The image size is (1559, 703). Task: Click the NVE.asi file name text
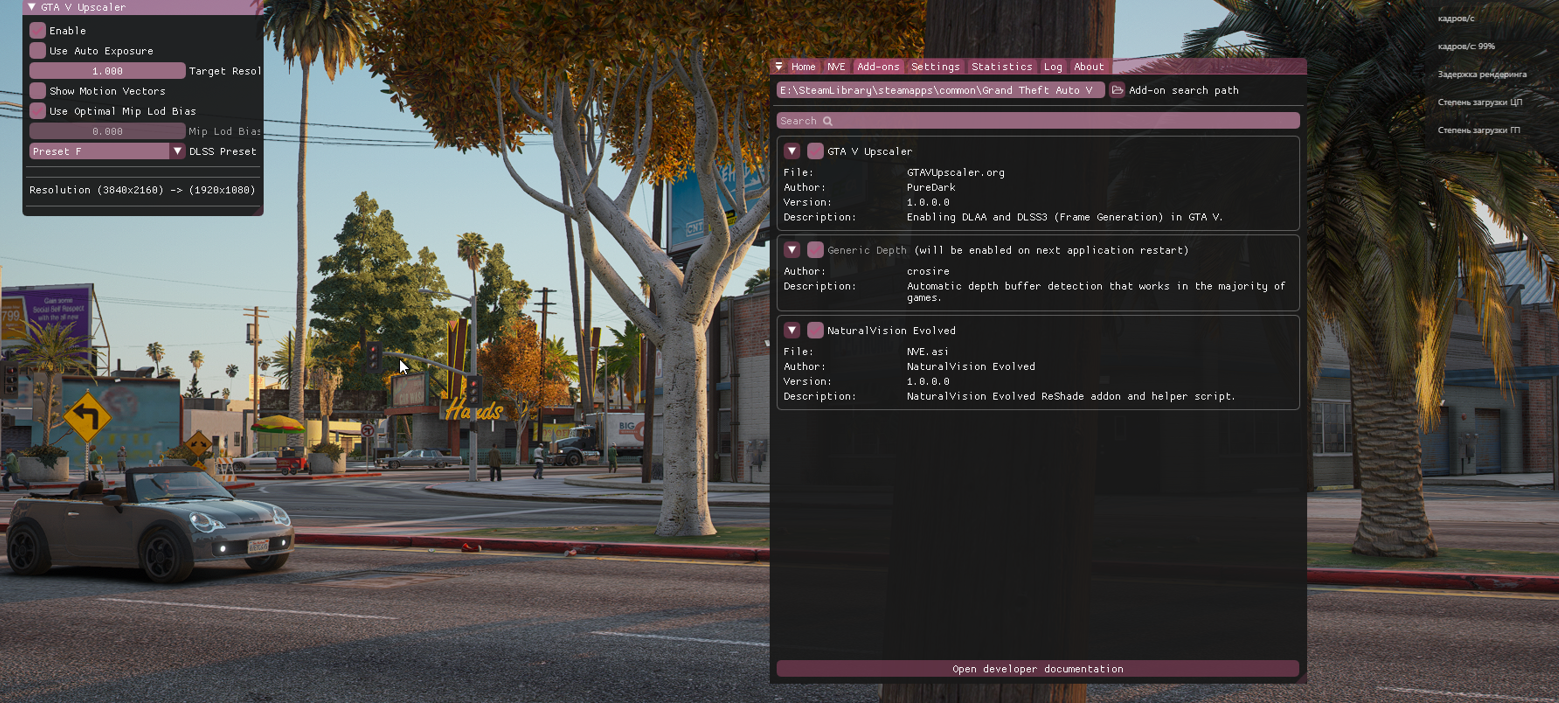928,352
